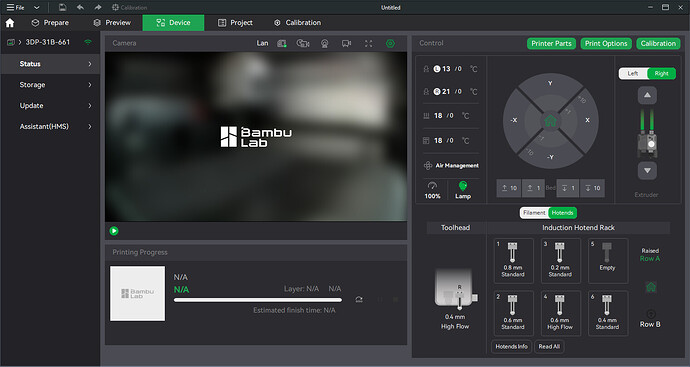Select hotend slot 2, 0.6 mm Standard
The width and height of the screenshot is (690, 367).
(513, 313)
